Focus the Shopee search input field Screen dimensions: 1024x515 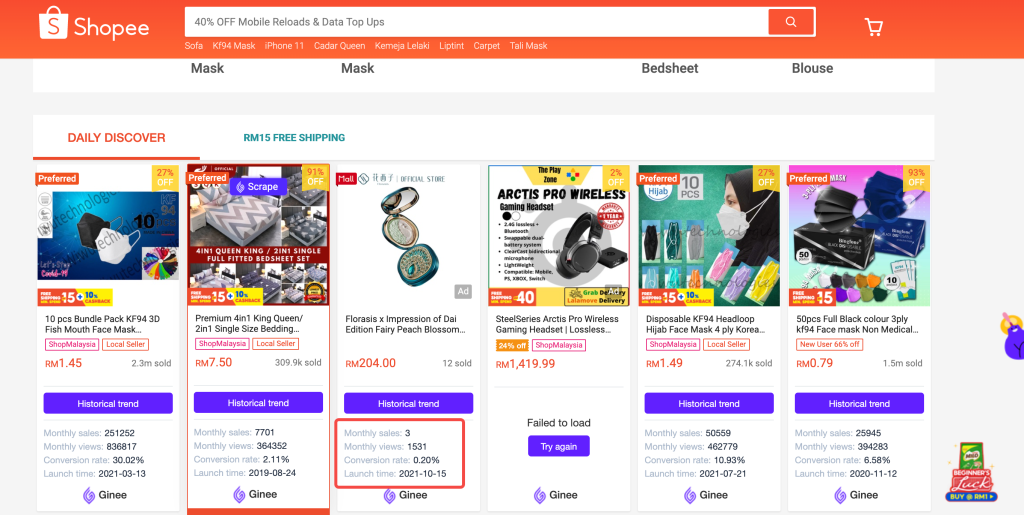tap(477, 22)
